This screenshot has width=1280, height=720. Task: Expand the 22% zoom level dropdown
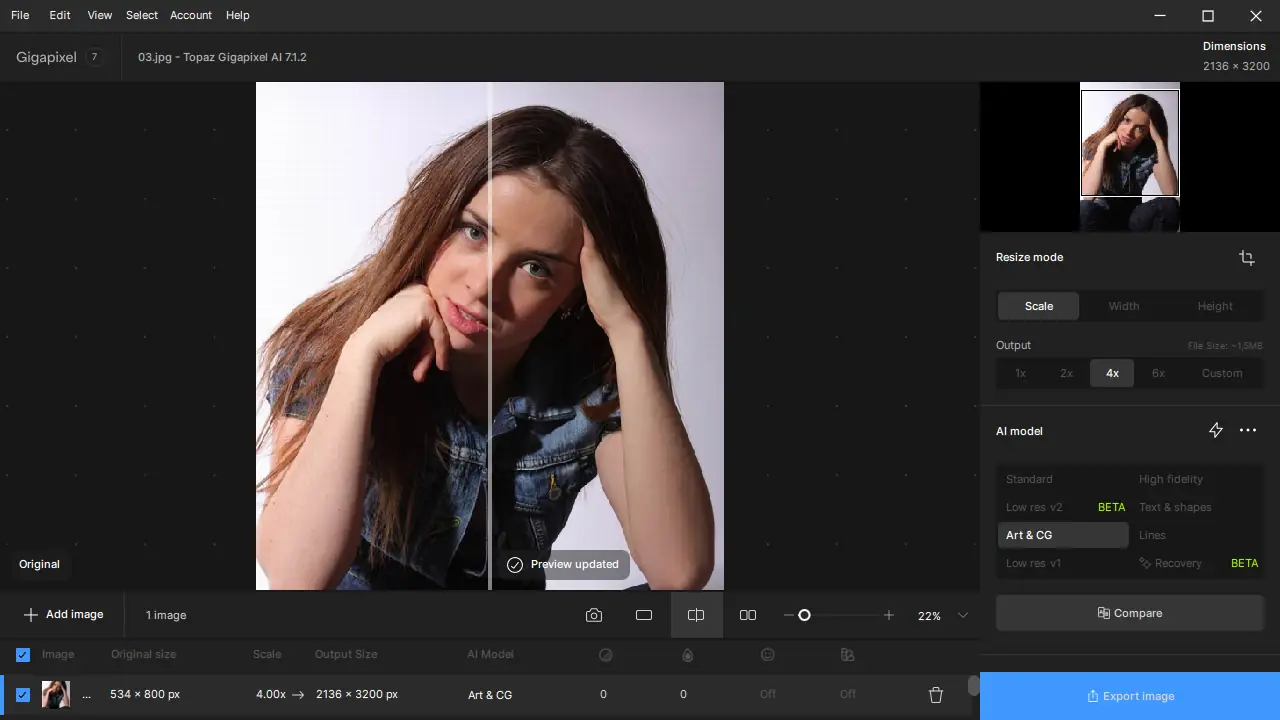963,615
